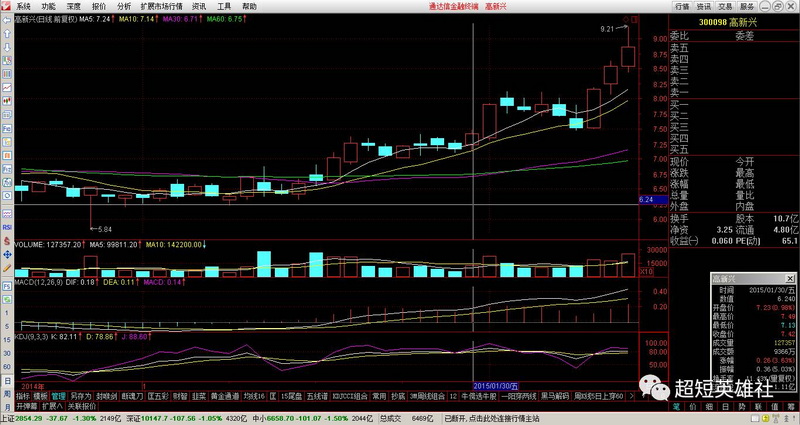Click the 2015/01/30 date marker on timeline
Screen dimensions: 800x425
pos(496,385)
